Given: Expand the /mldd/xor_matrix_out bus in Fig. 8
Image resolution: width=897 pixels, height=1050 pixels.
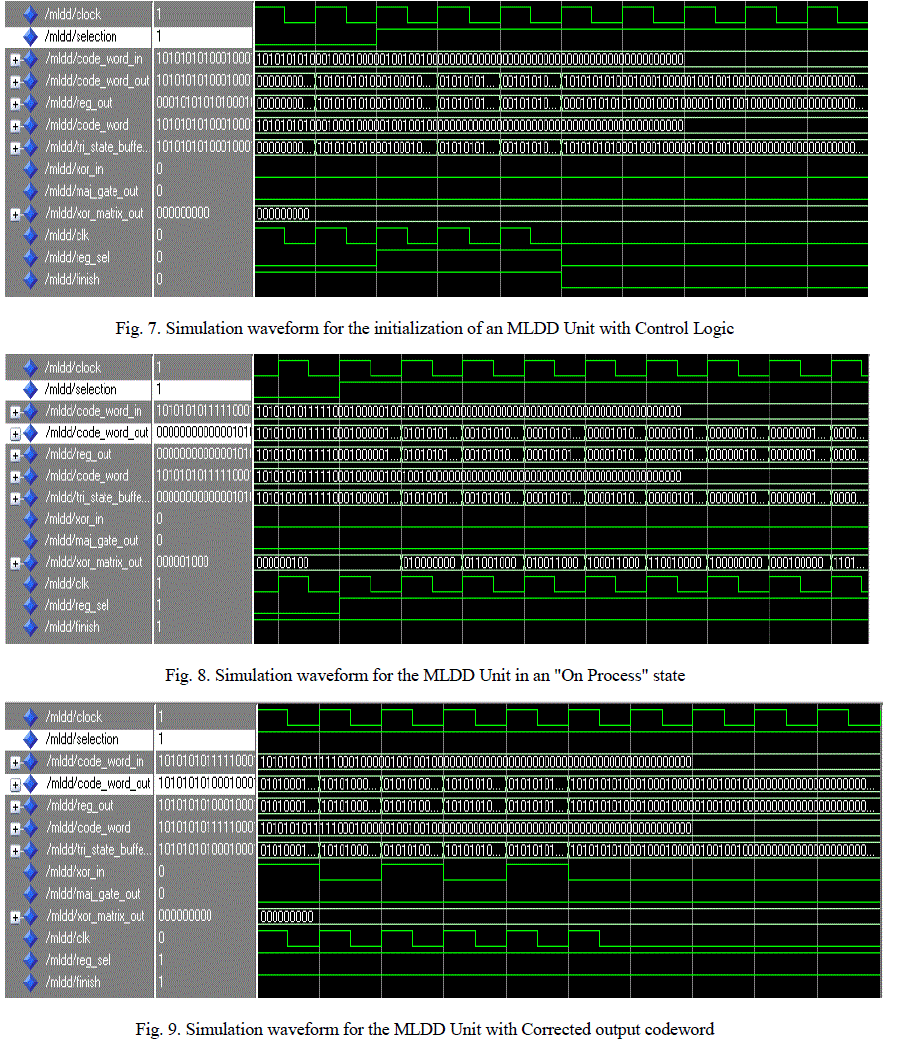Looking at the screenshot, I should point(14,562).
